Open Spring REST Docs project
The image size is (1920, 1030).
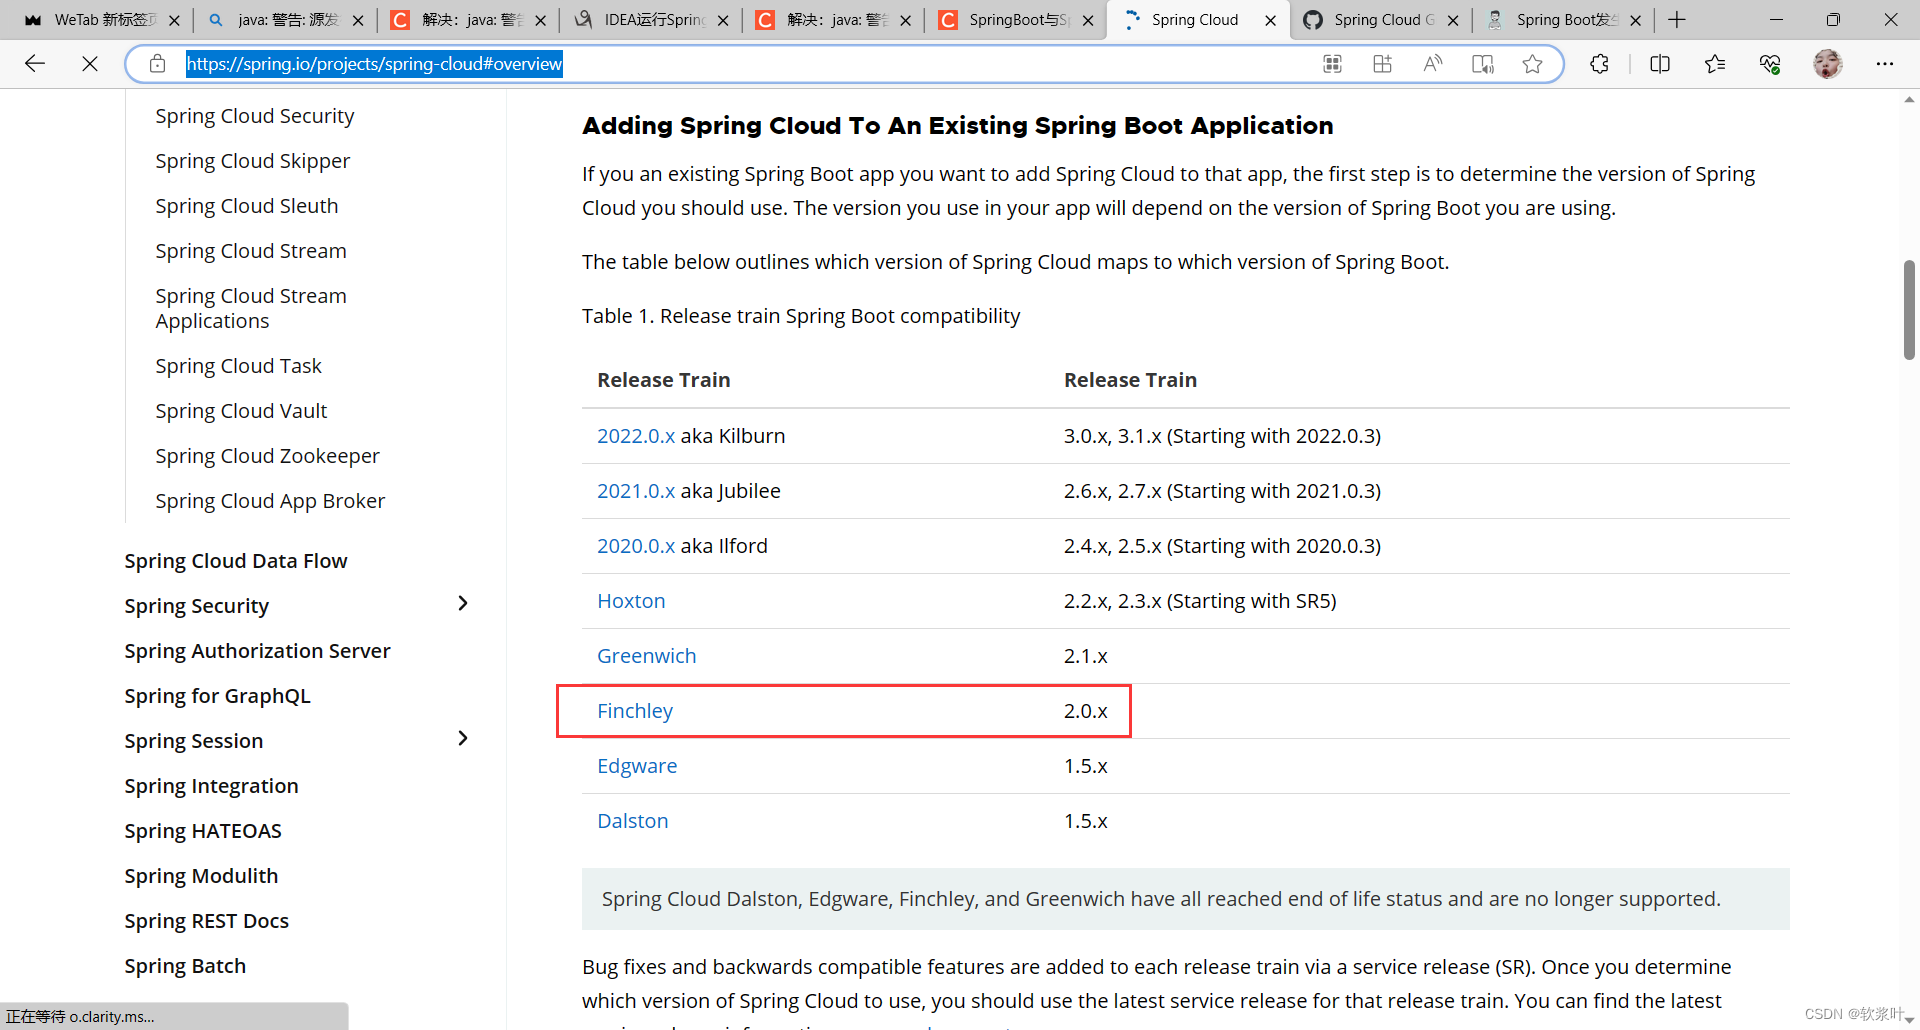point(206,921)
